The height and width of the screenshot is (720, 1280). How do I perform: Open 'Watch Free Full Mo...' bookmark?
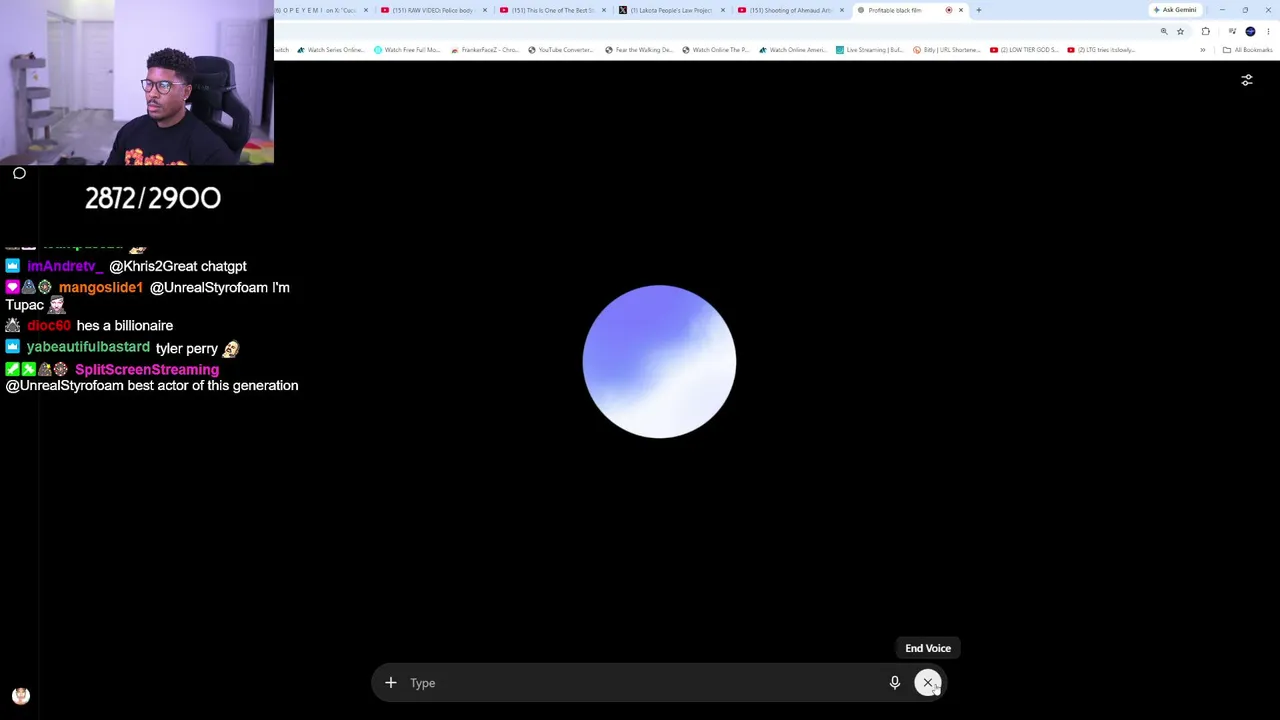click(x=407, y=50)
